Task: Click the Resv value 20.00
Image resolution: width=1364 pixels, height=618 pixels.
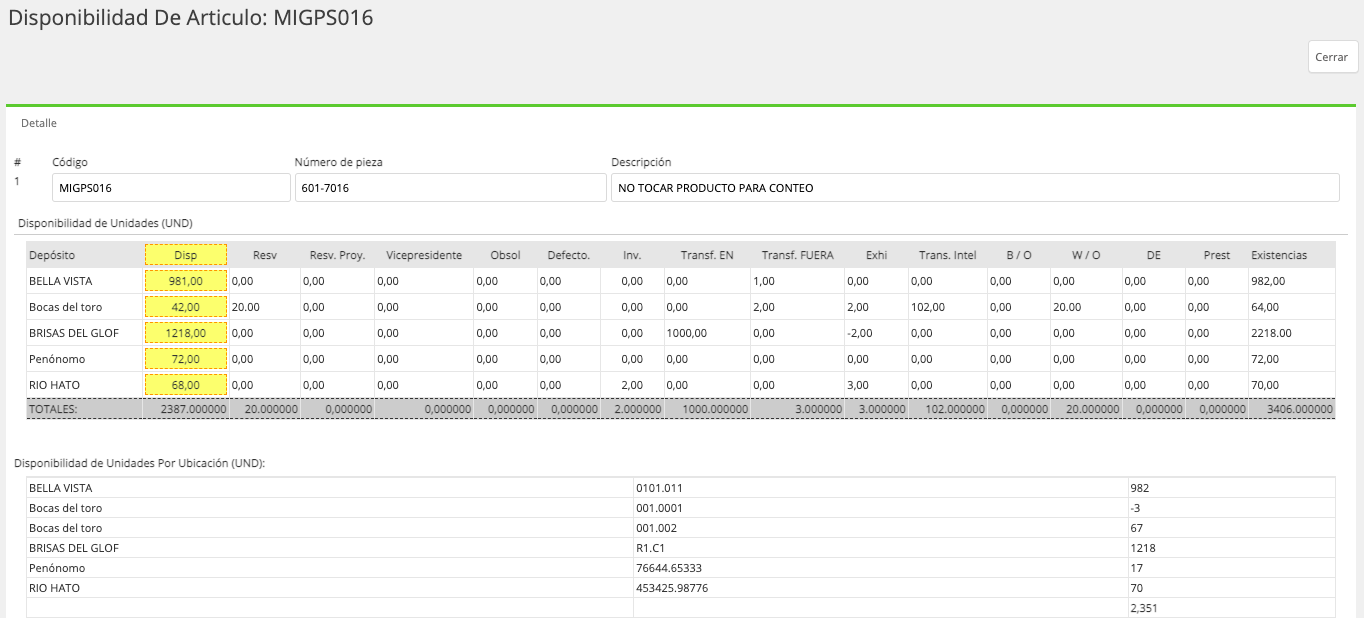Action: tap(246, 307)
